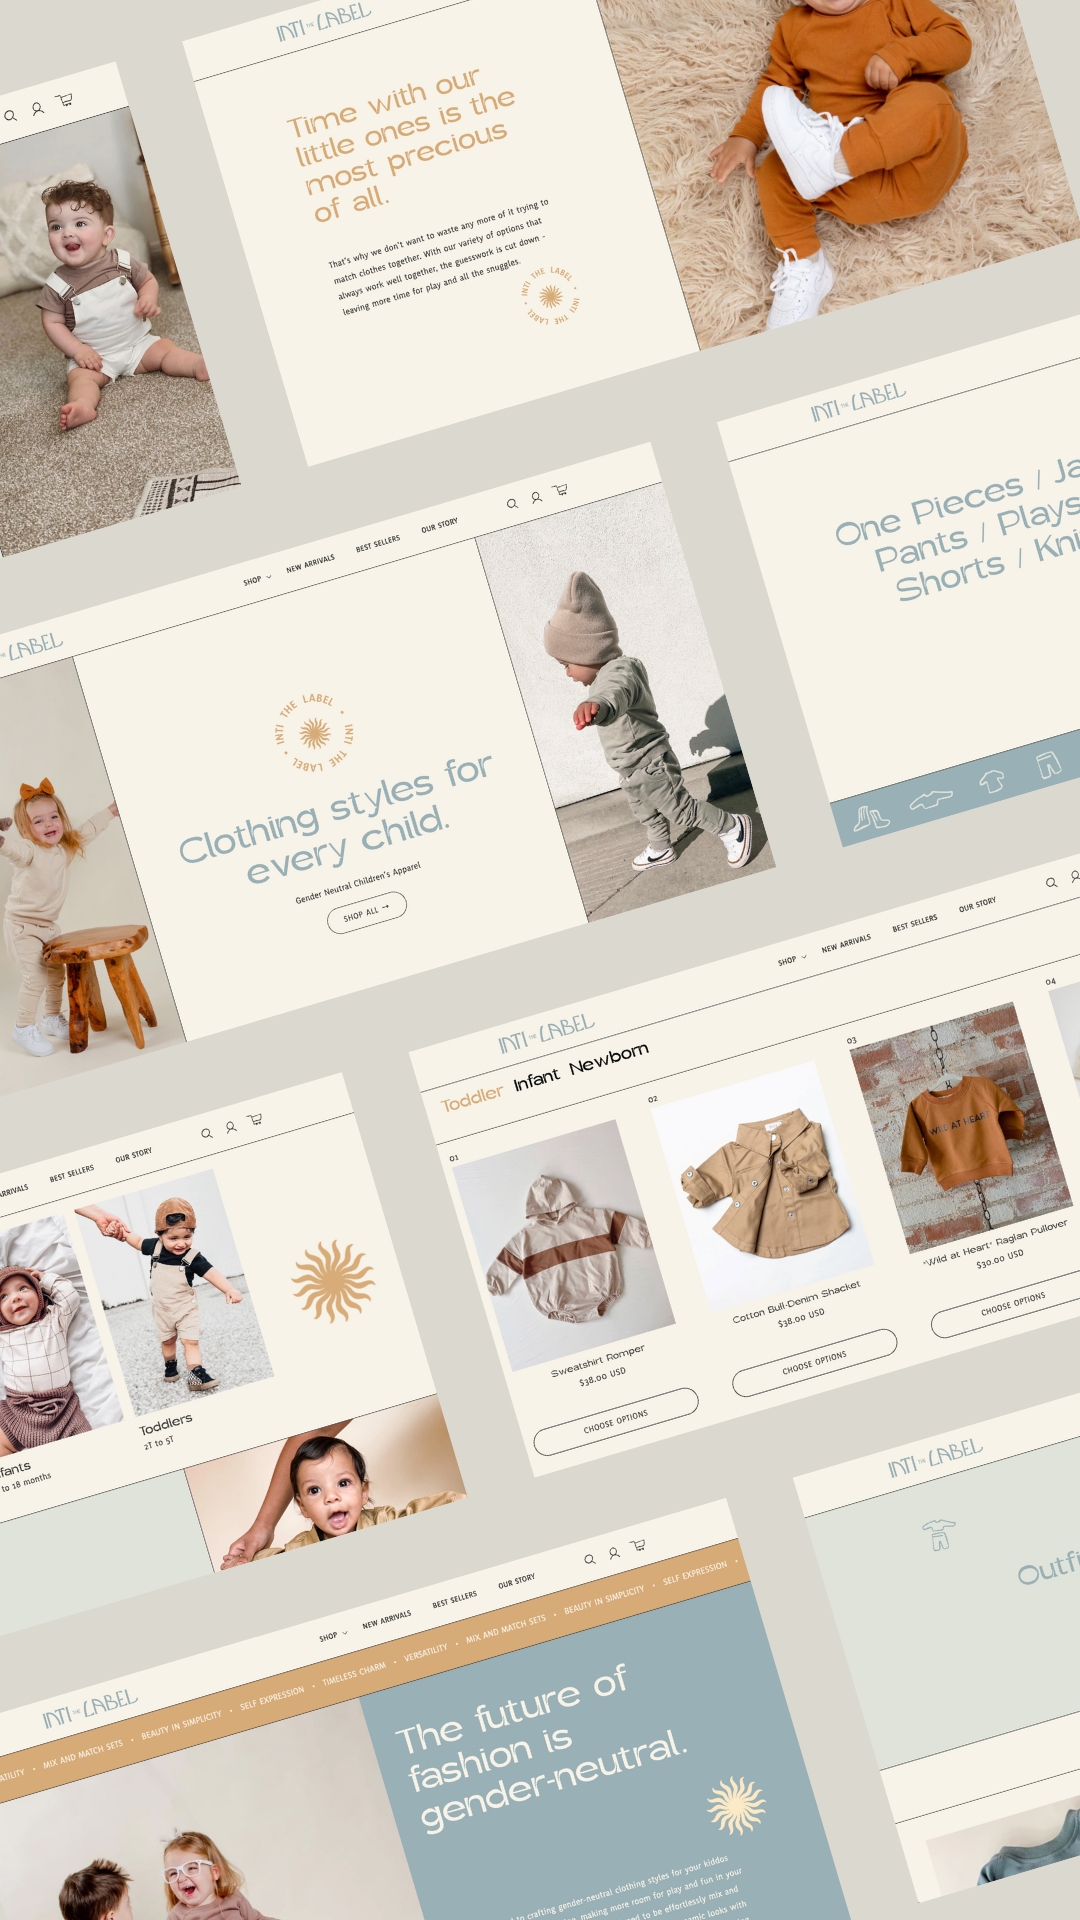This screenshot has width=1080, height=1920.
Task: Open the Wild at Heart Raglan Pullover image
Action: [x=961, y=1128]
